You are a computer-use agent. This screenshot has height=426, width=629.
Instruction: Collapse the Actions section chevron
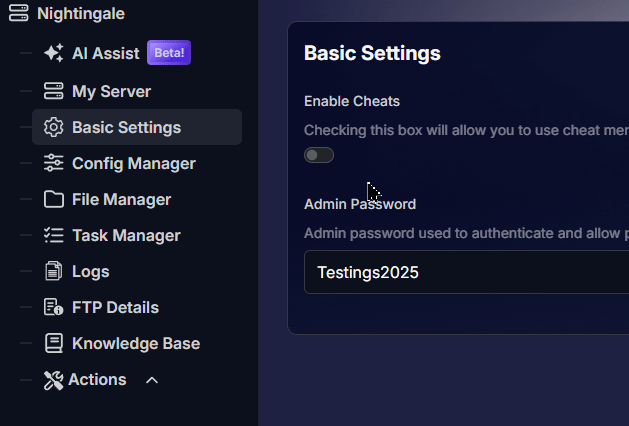[152, 380]
